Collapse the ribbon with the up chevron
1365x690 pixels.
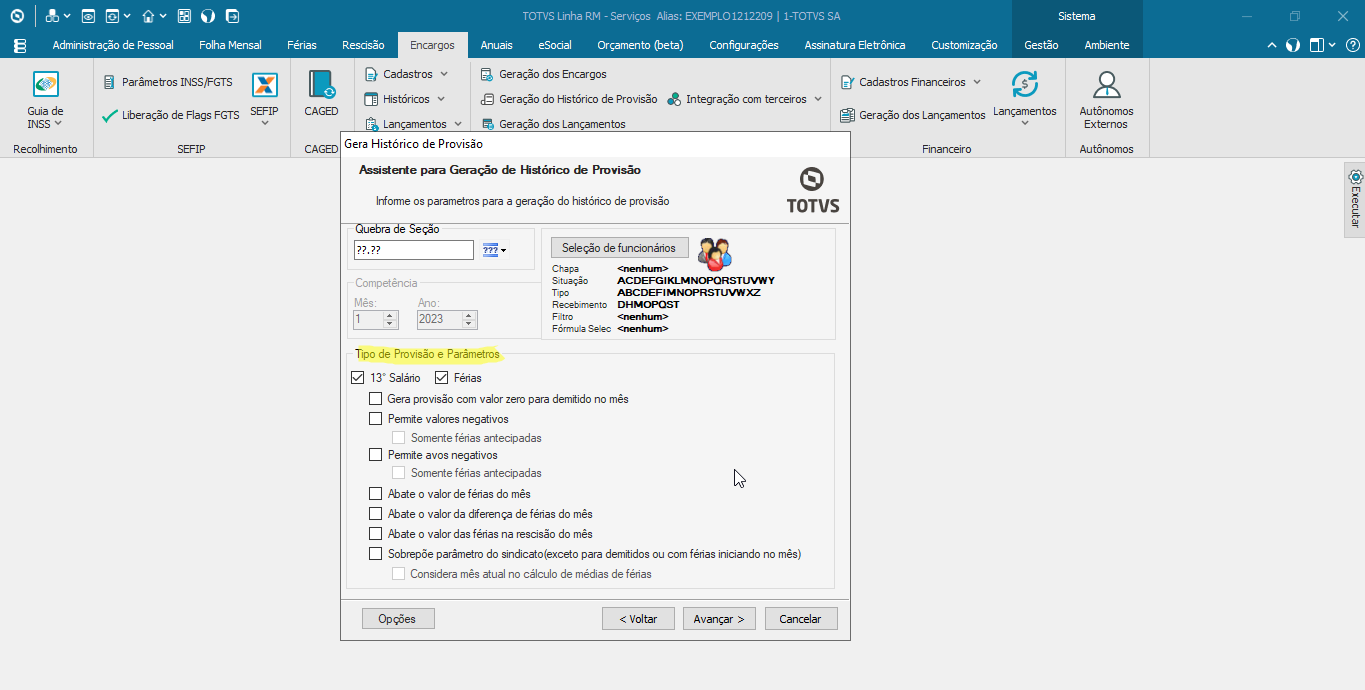pos(1272,45)
